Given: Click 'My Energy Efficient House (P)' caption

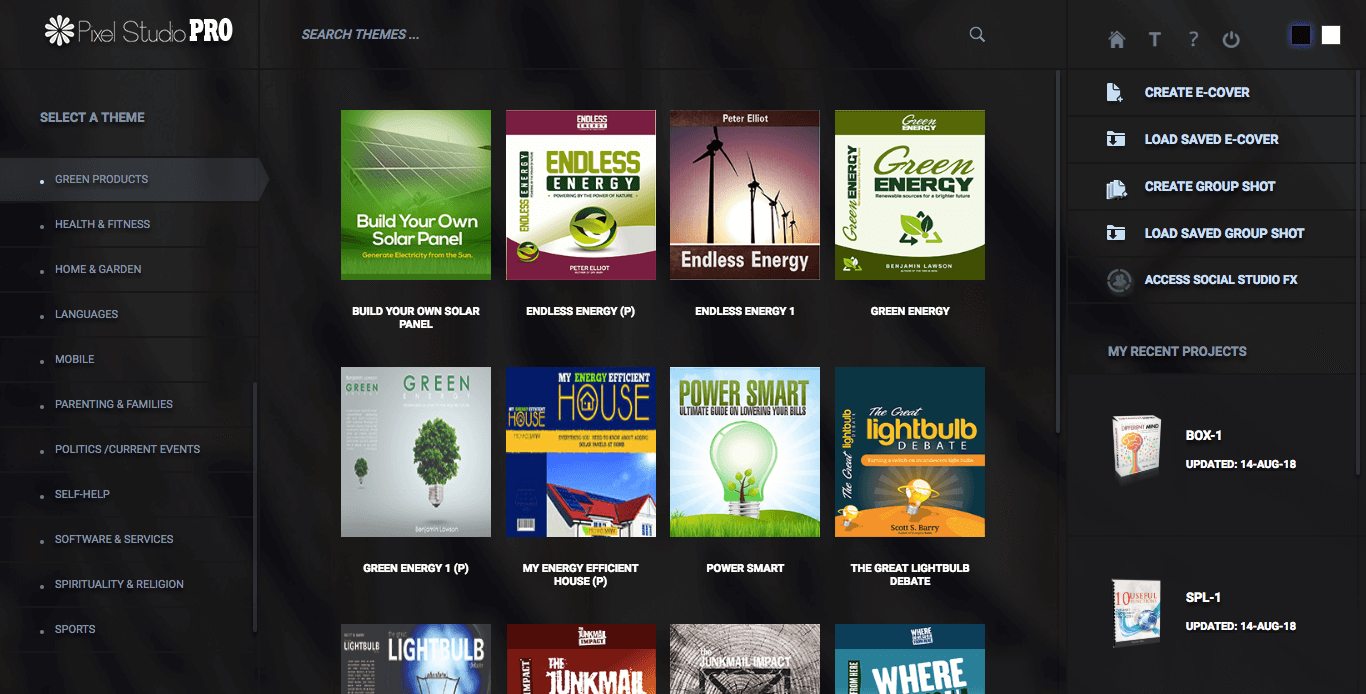Looking at the screenshot, I should pos(581,575).
